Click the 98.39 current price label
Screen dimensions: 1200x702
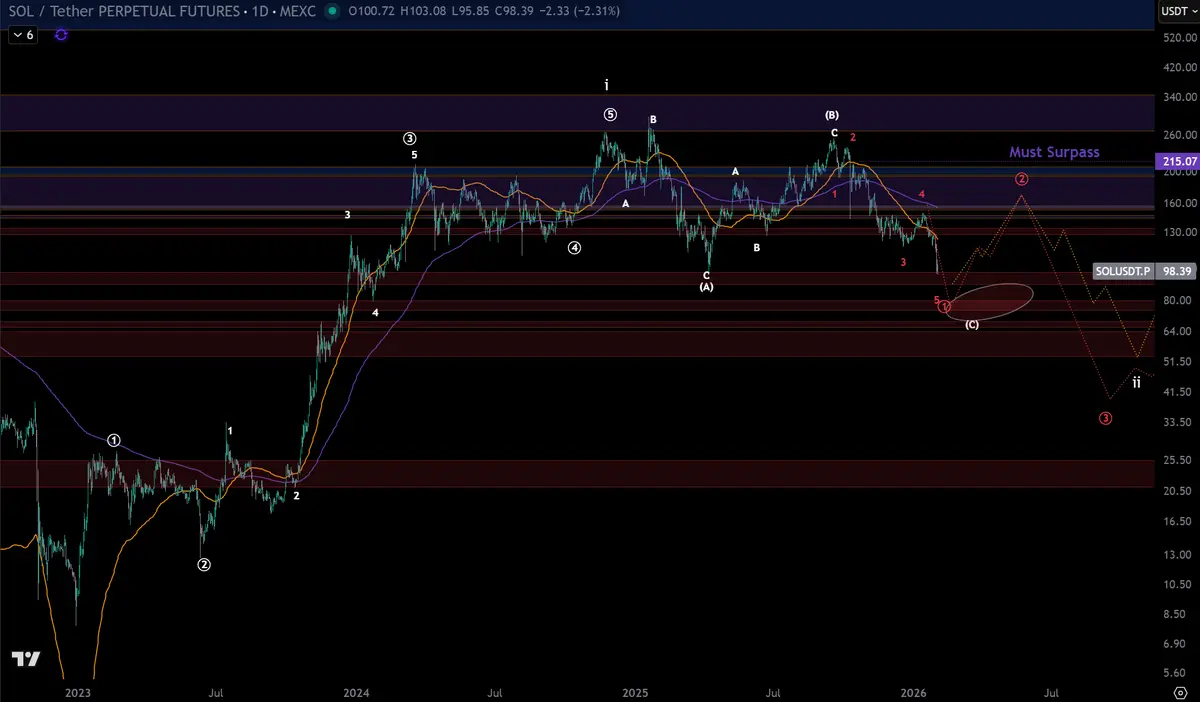(1175, 271)
